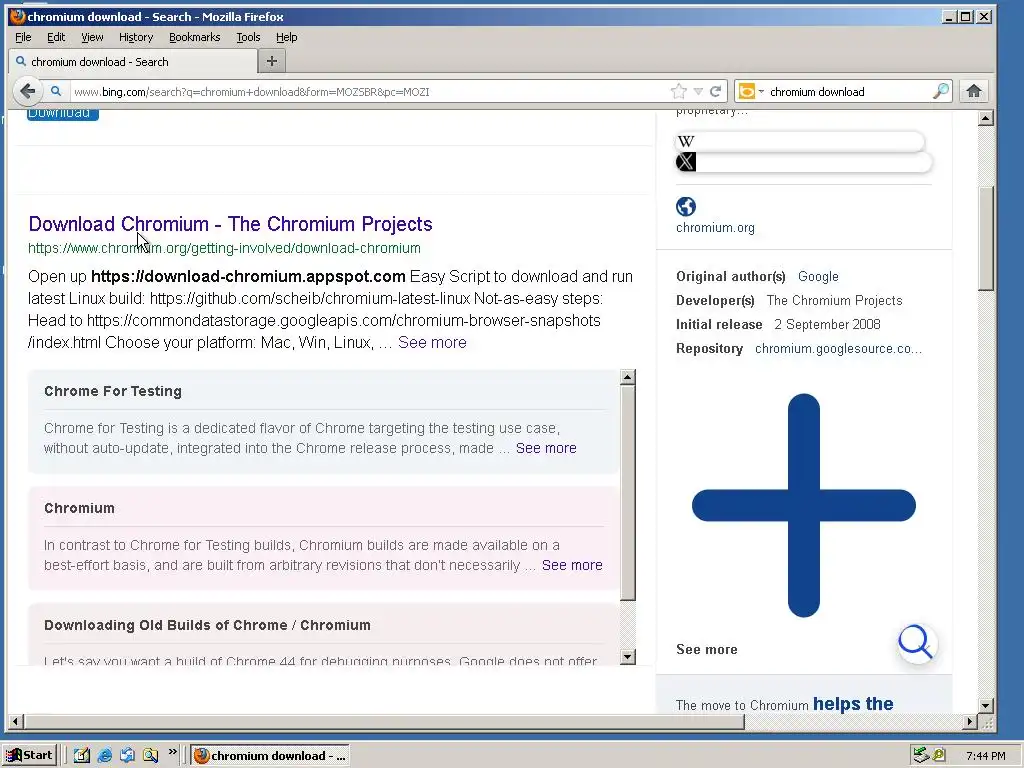Click the address bar URL field
1024x768 pixels.
coord(369,91)
